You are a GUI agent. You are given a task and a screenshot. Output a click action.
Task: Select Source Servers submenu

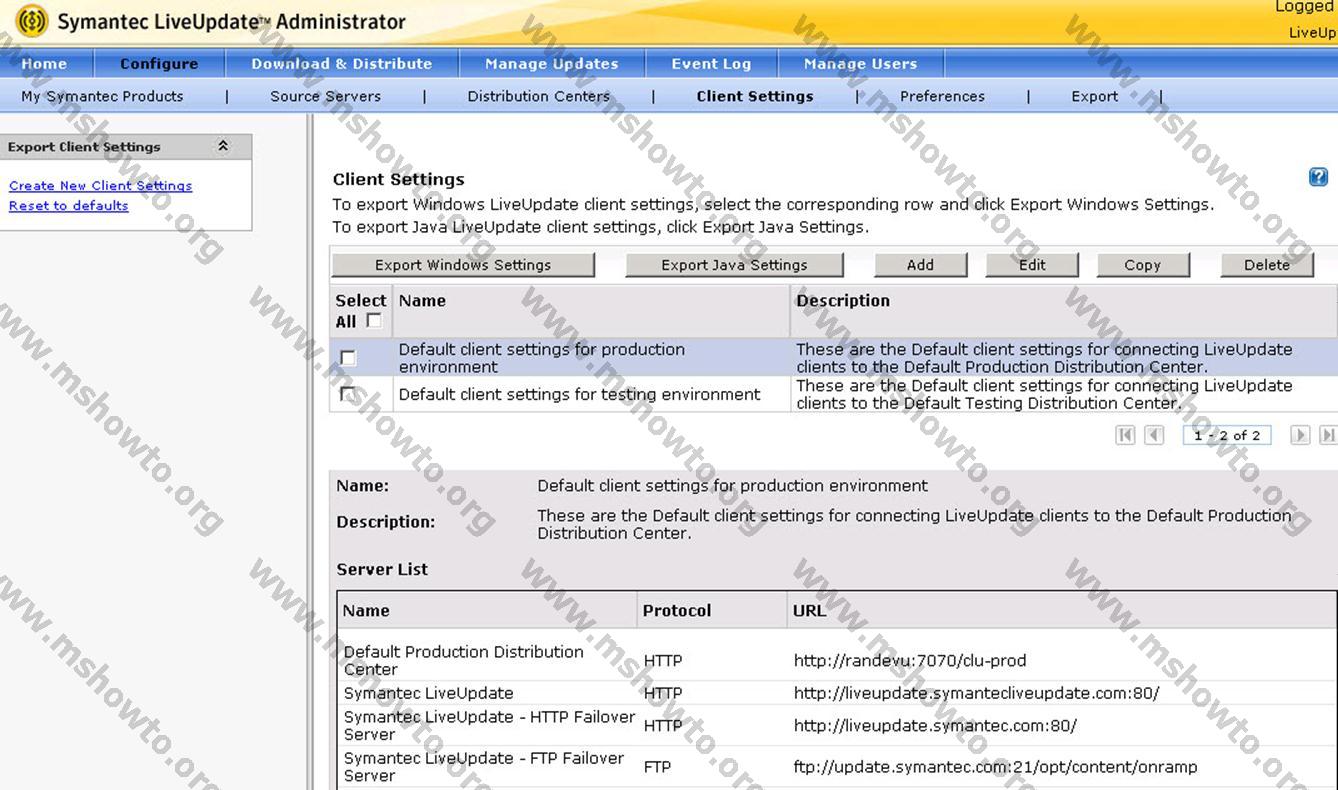pos(325,96)
